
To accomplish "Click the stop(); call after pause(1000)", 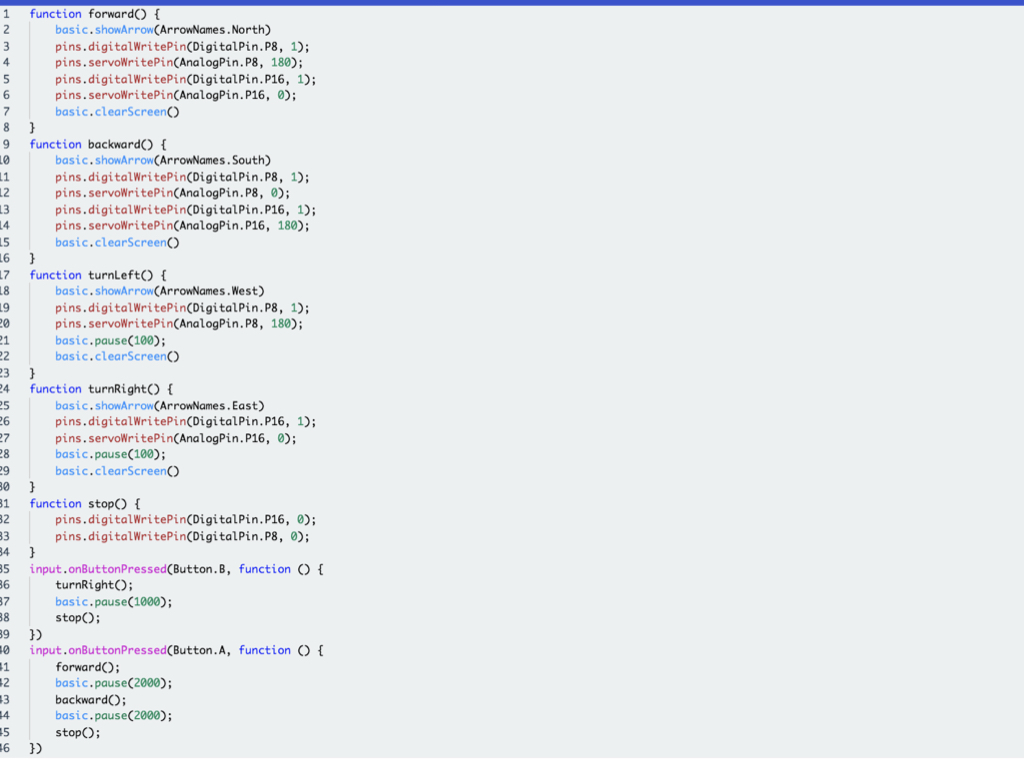I will click(78, 618).
